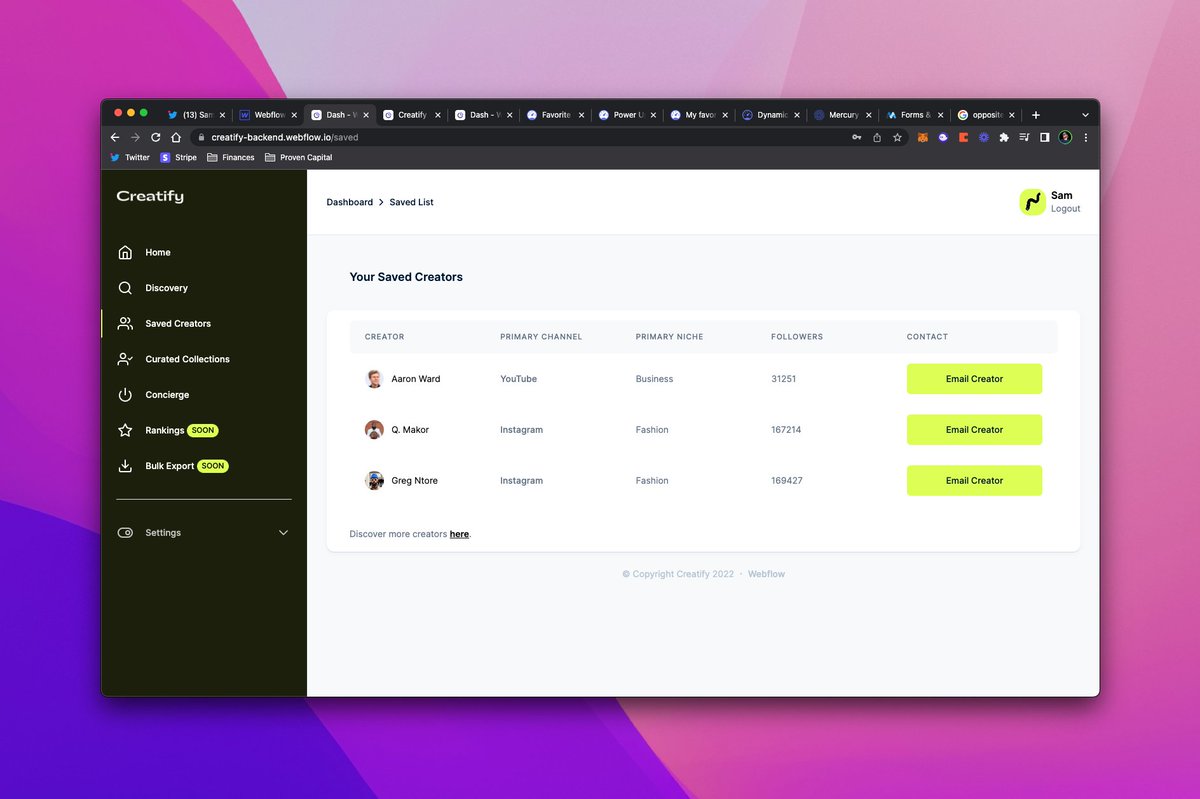
Task: Click Aaron Ward's profile photo
Action: (374, 379)
